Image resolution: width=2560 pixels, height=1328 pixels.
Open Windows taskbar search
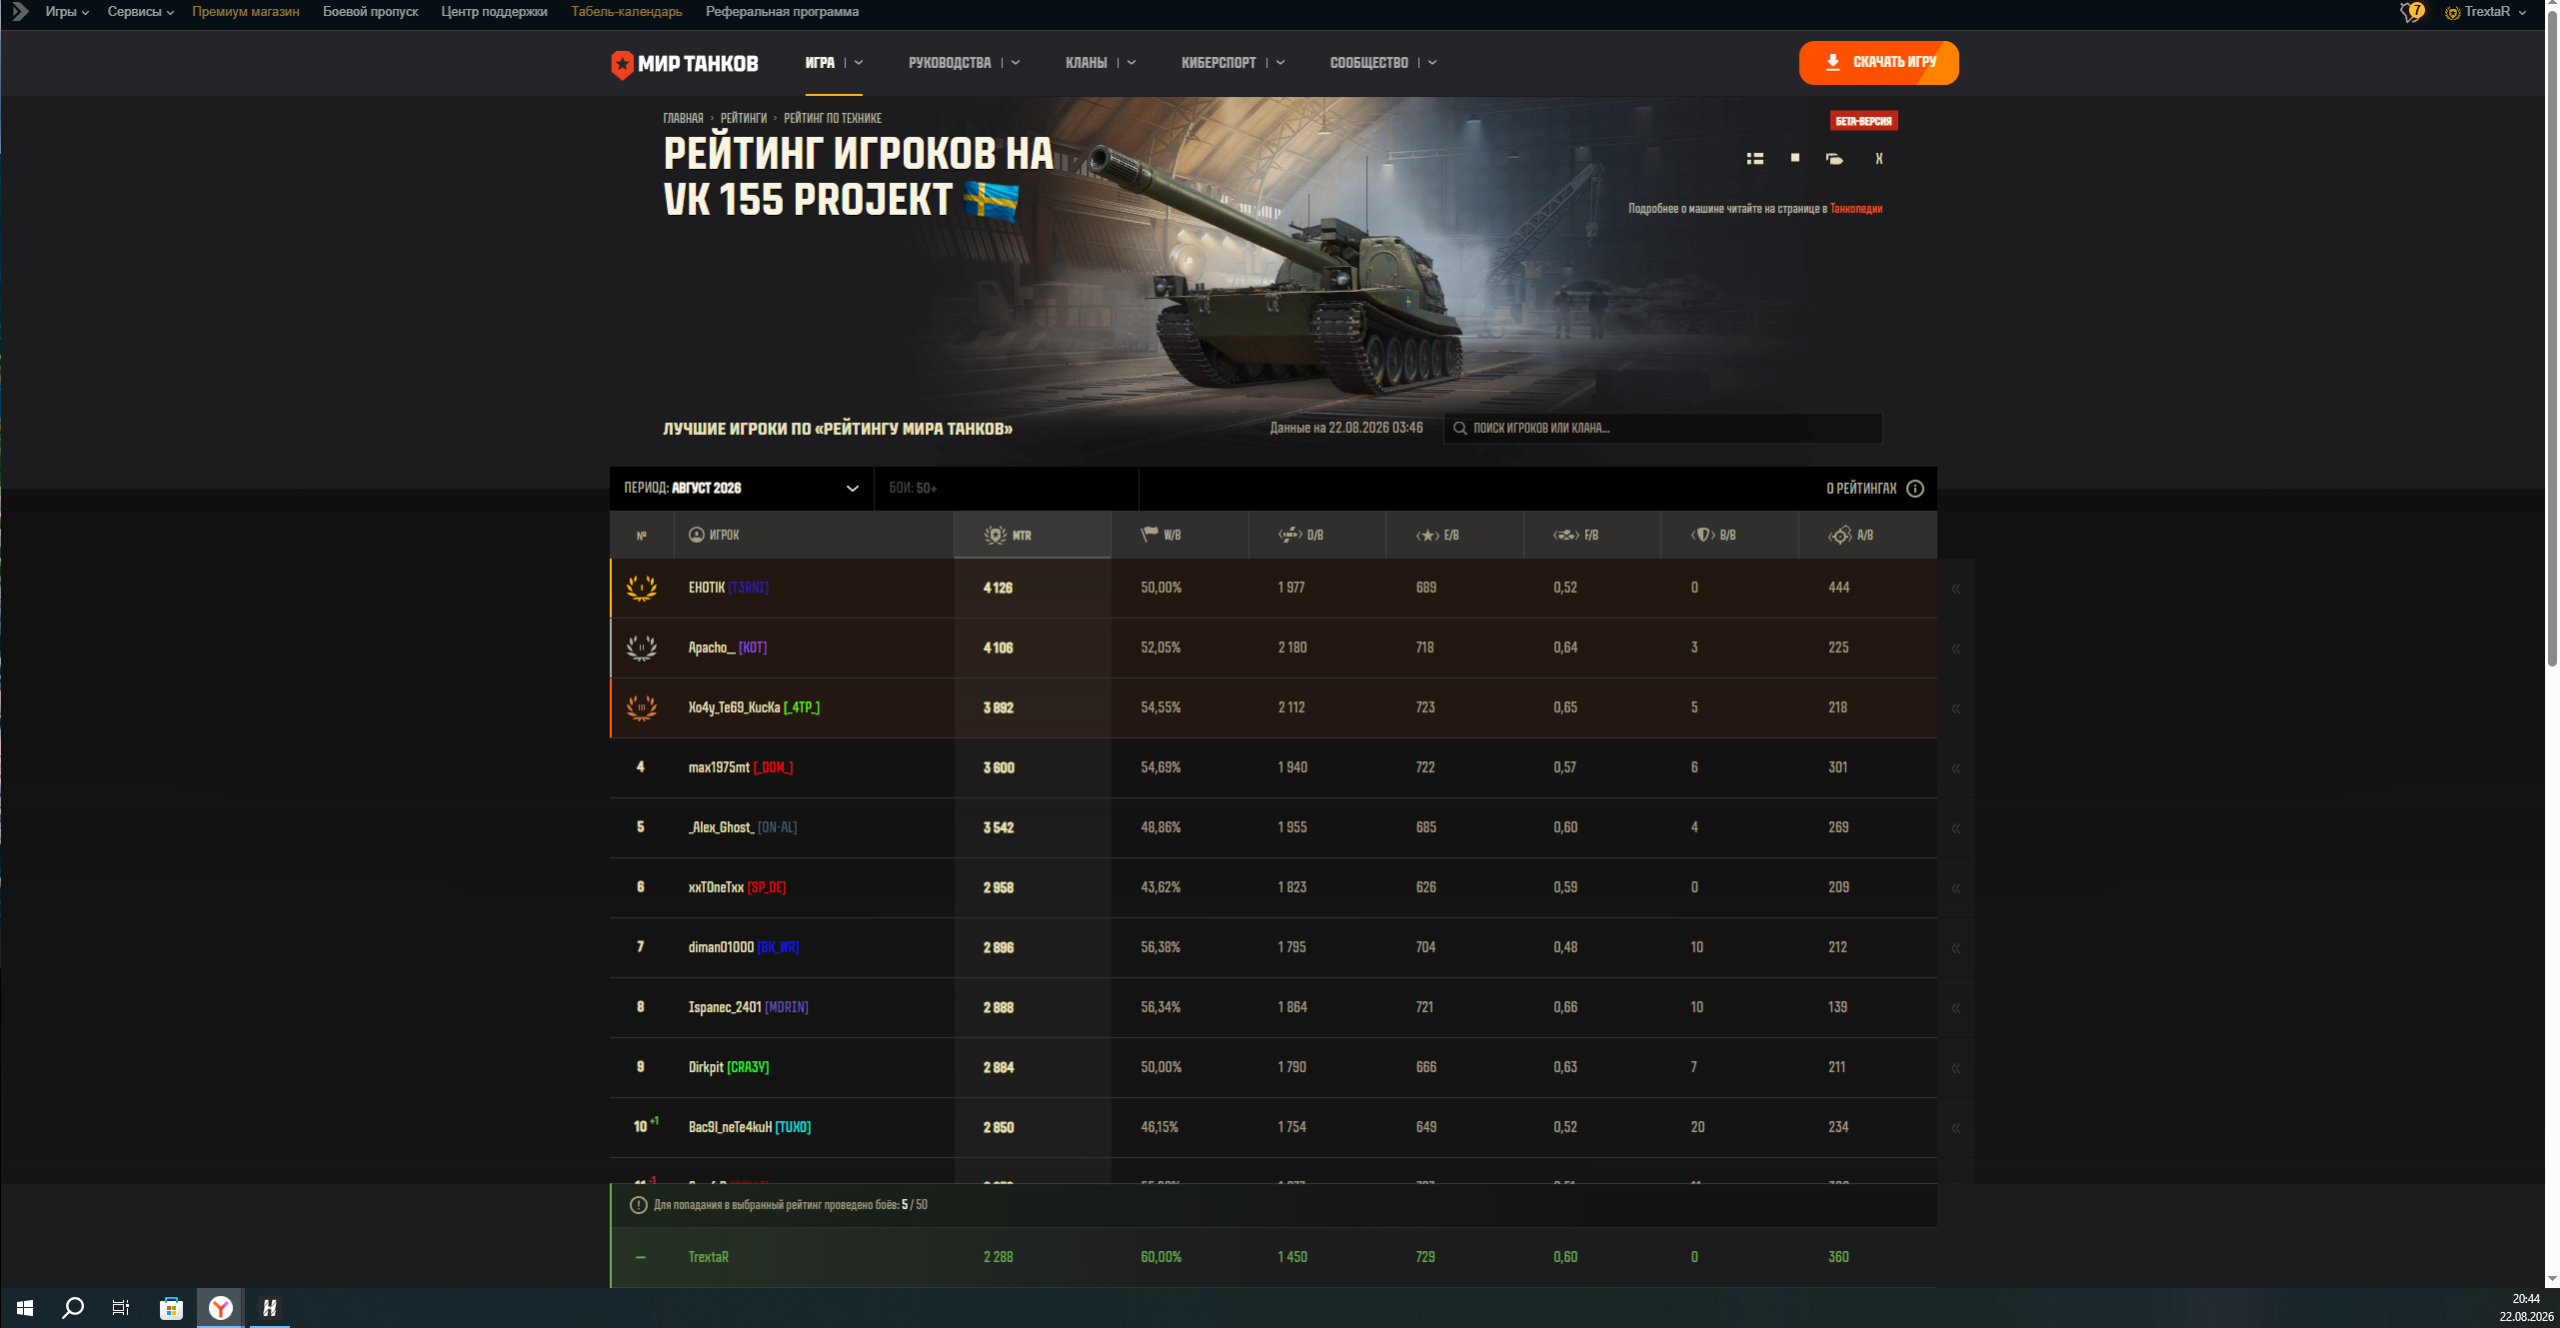point(73,1308)
